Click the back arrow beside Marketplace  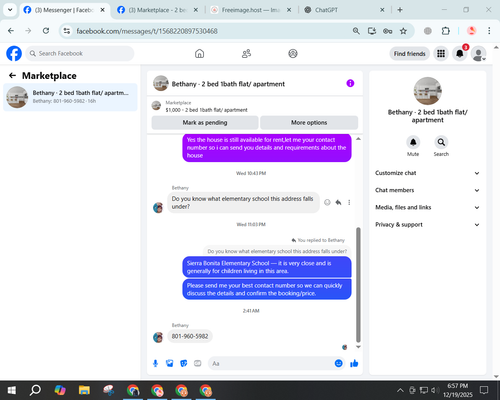pos(12,76)
